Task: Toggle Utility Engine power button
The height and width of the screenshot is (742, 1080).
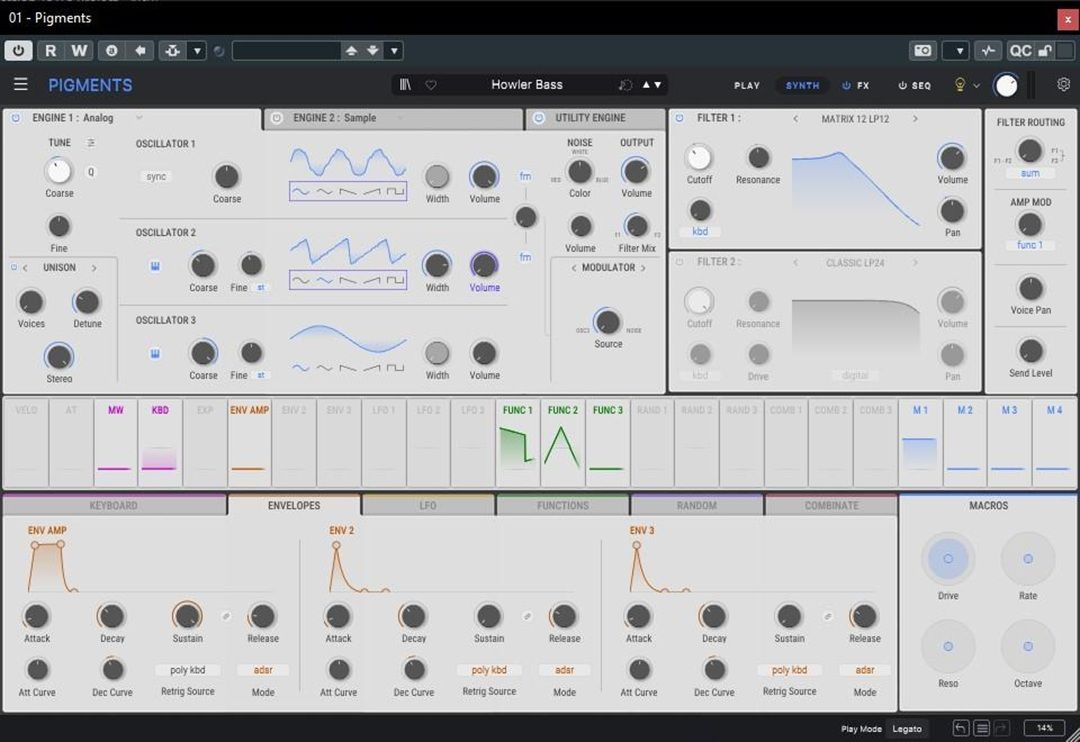Action: (x=539, y=118)
